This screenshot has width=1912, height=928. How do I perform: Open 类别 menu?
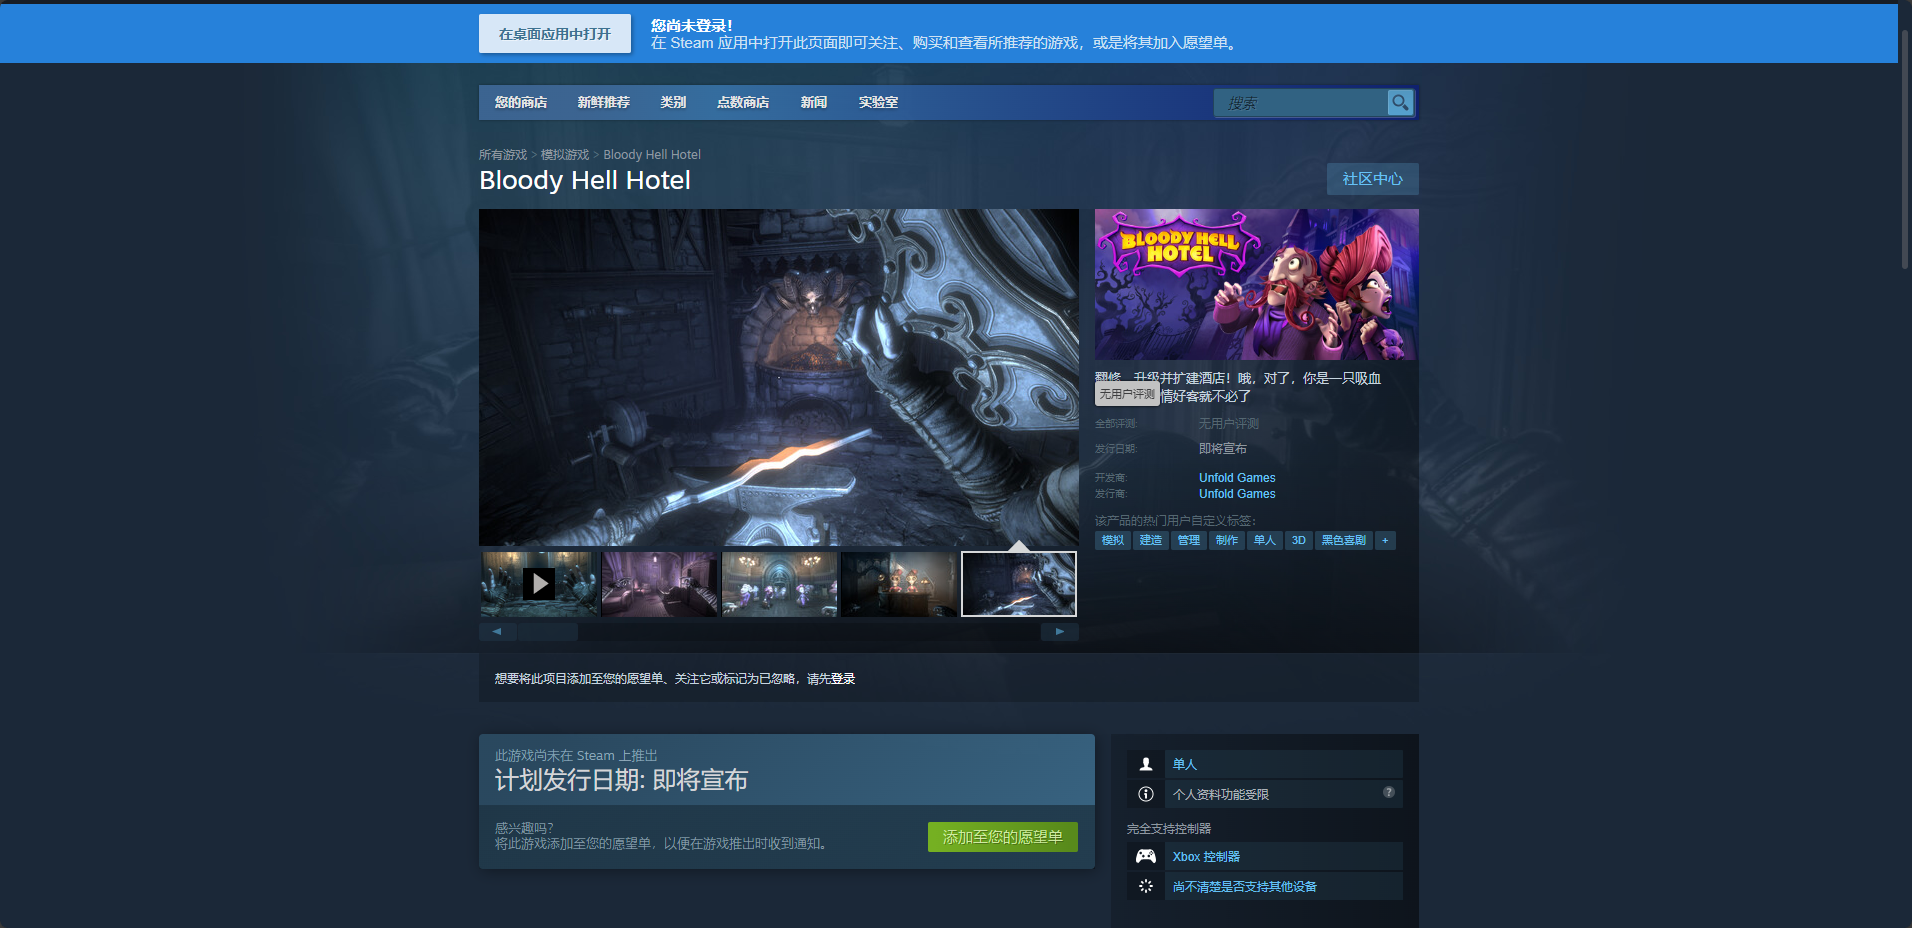pos(673,102)
